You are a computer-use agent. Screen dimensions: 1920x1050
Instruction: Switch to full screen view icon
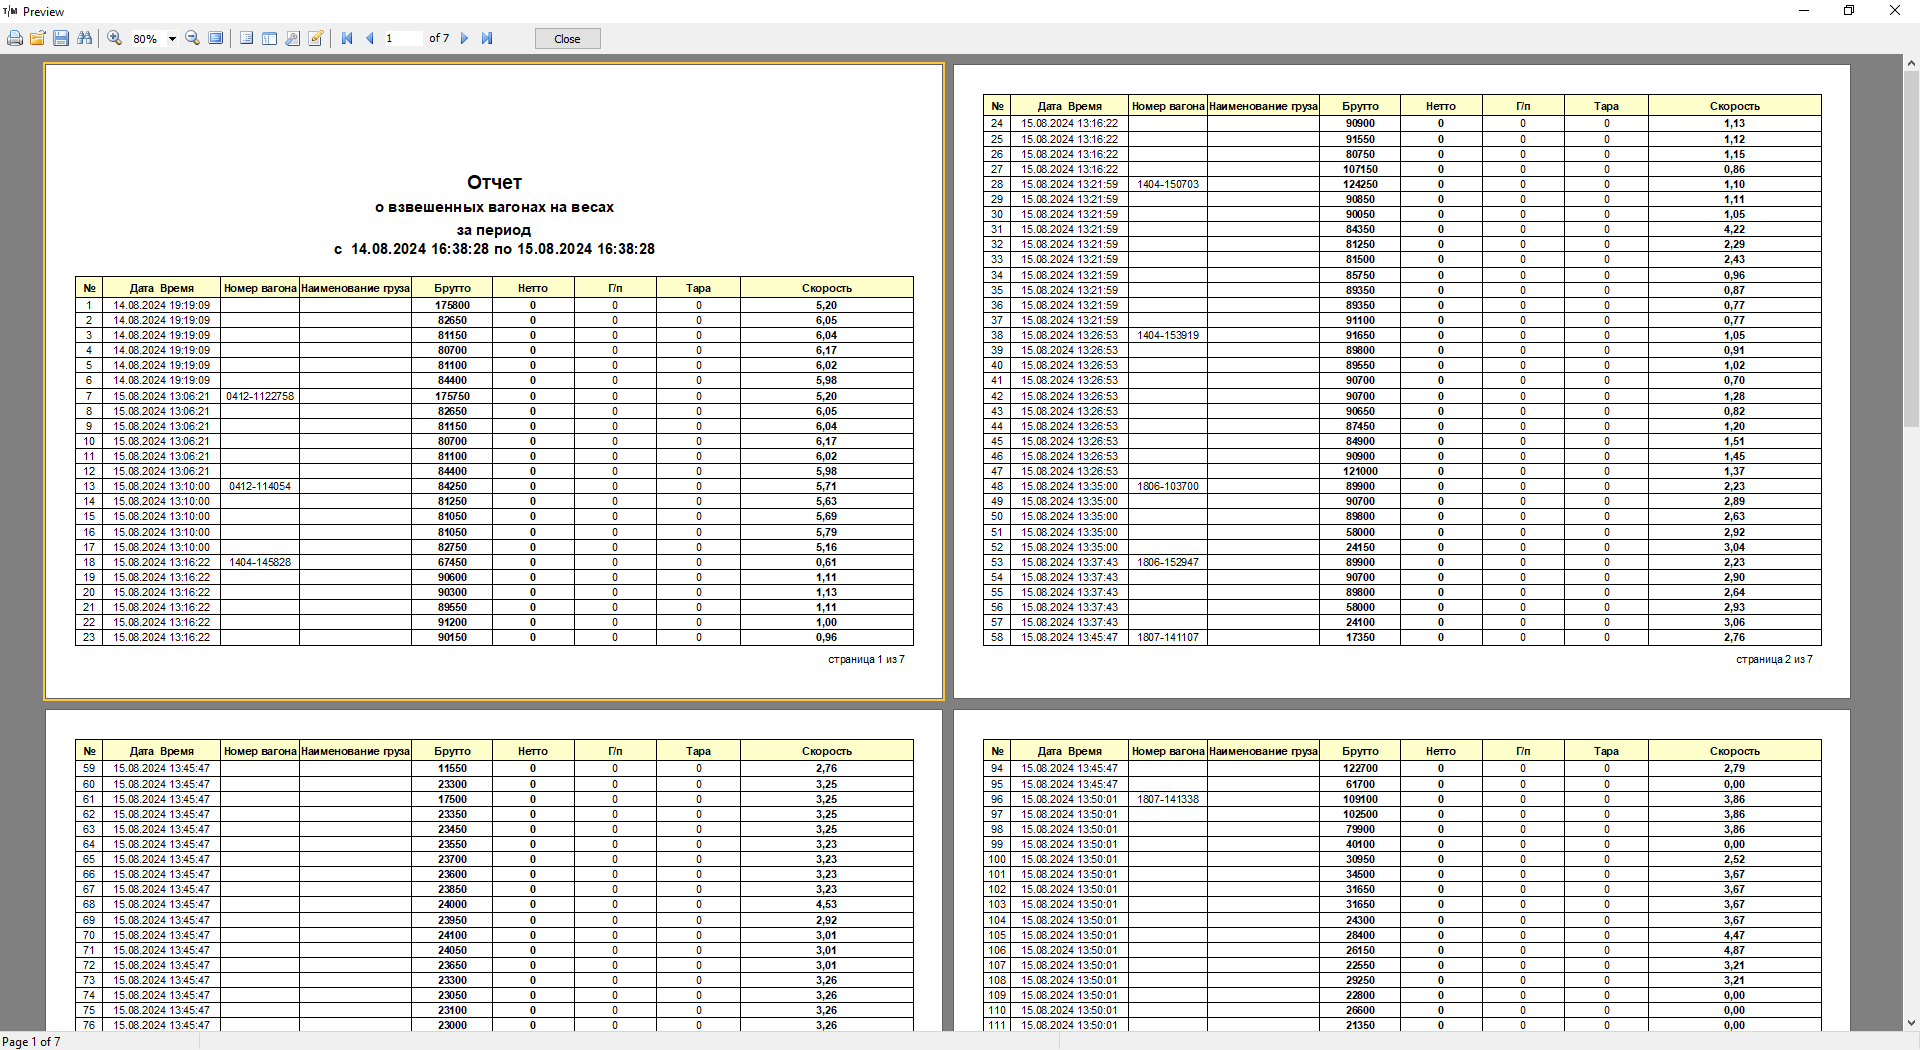tap(216, 38)
